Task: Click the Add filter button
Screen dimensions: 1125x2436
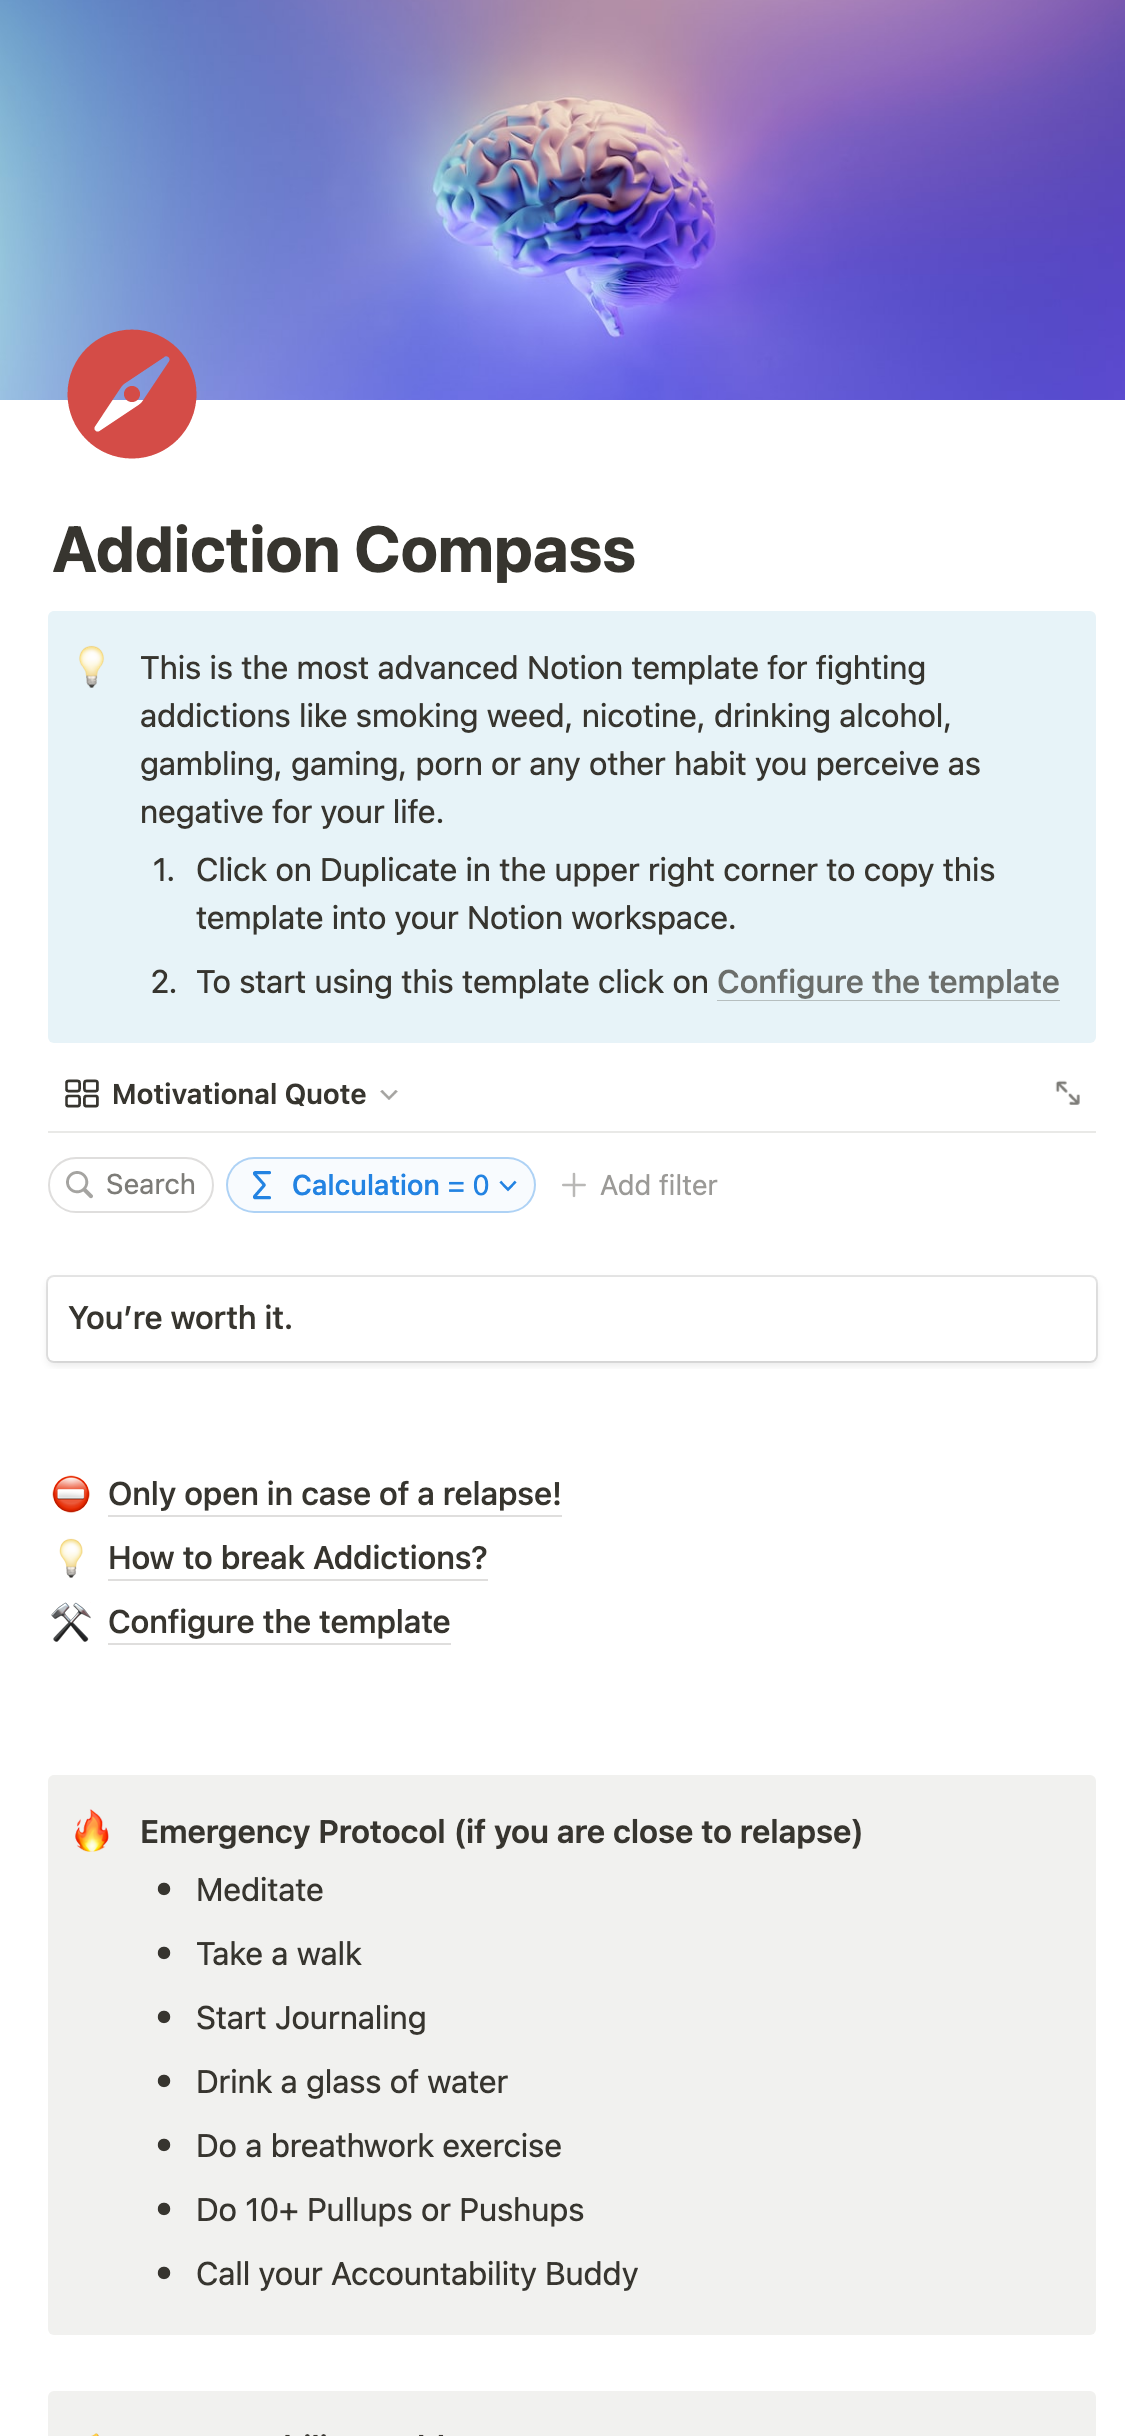Action: [x=640, y=1185]
